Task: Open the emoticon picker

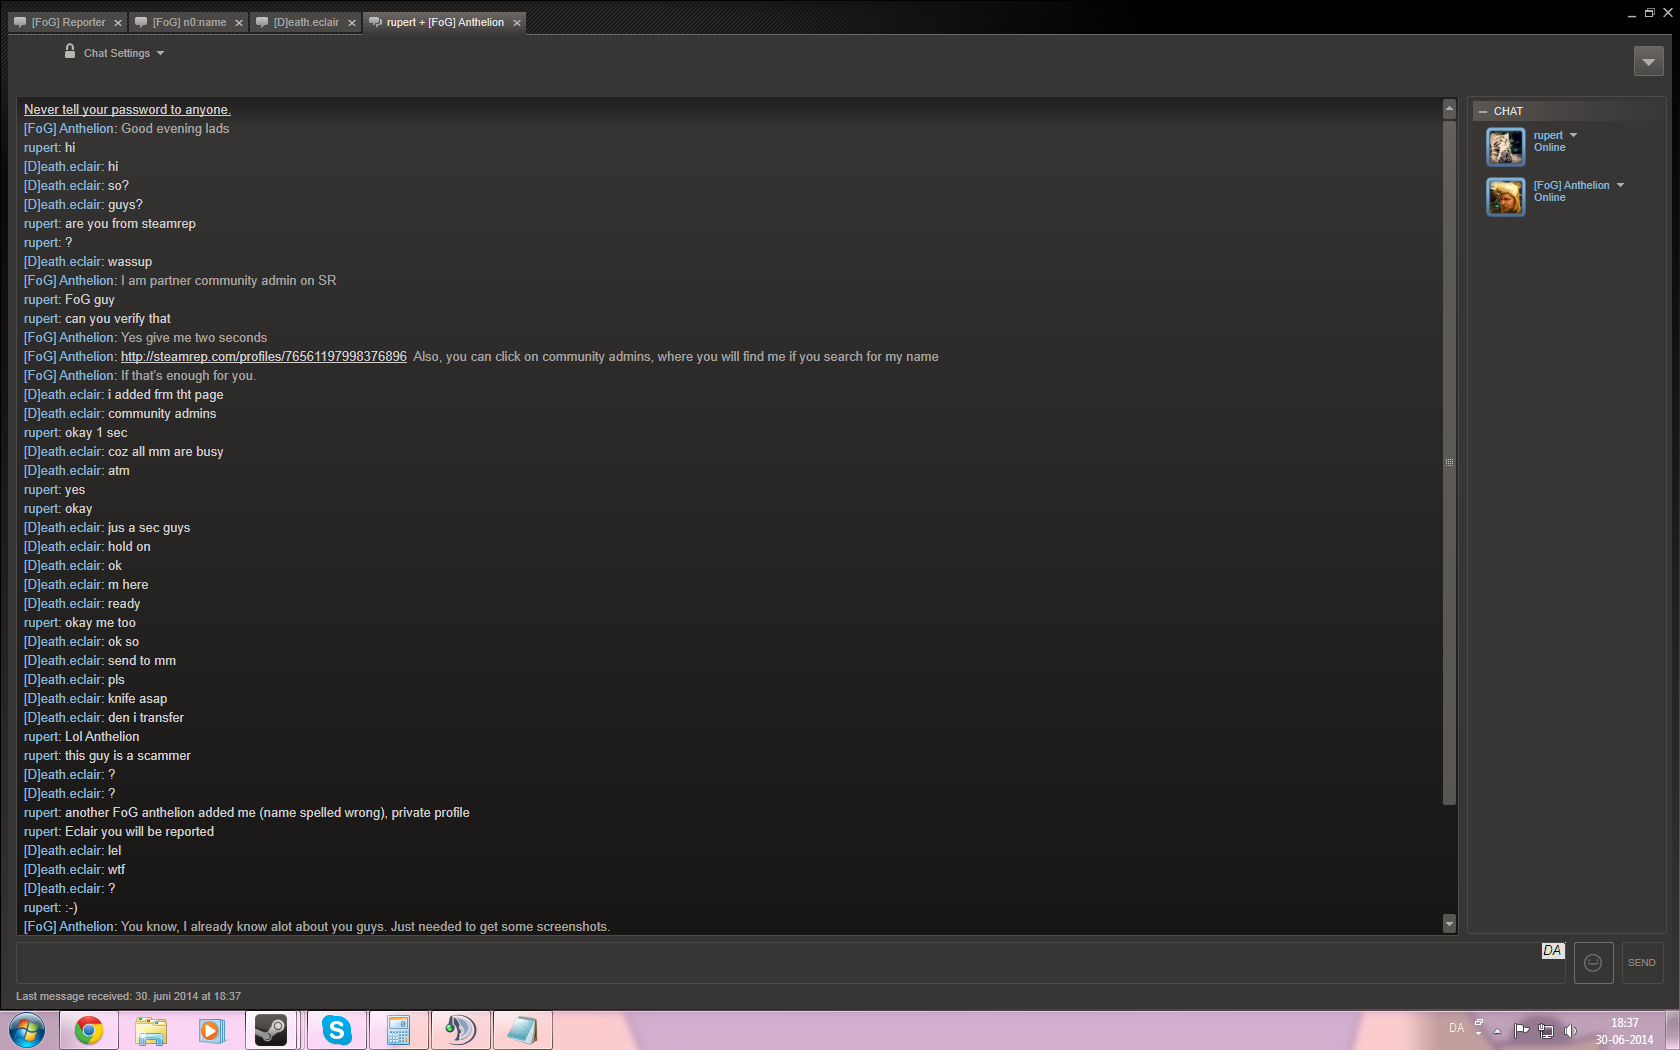Action: [x=1593, y=963]
